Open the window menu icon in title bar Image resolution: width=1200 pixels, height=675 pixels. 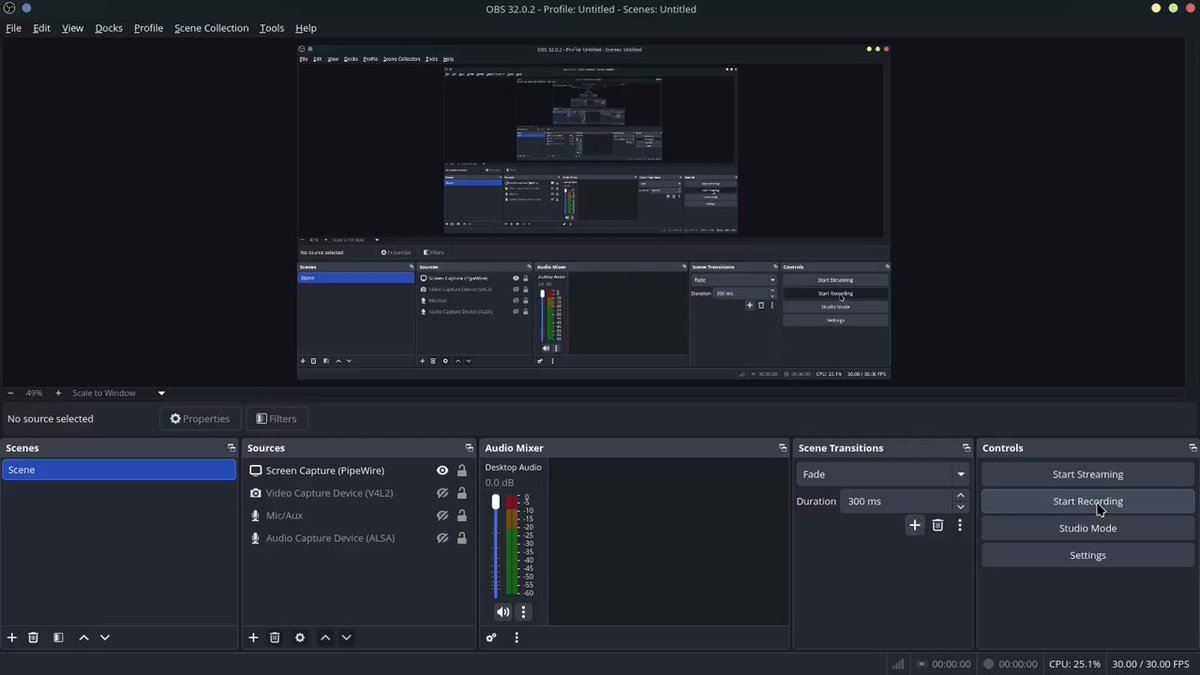[x=9, y=8]
